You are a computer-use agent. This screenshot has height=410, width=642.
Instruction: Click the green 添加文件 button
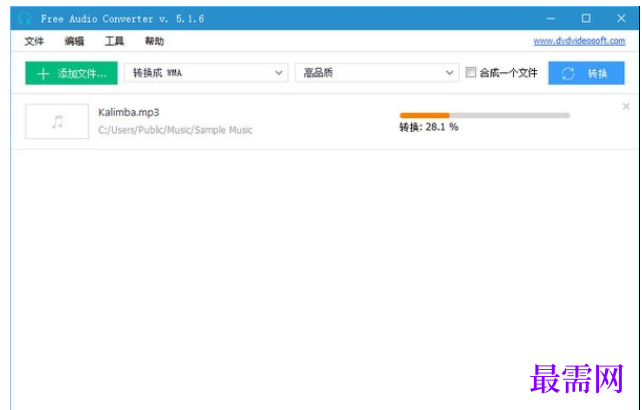click(x=71, y=73)
